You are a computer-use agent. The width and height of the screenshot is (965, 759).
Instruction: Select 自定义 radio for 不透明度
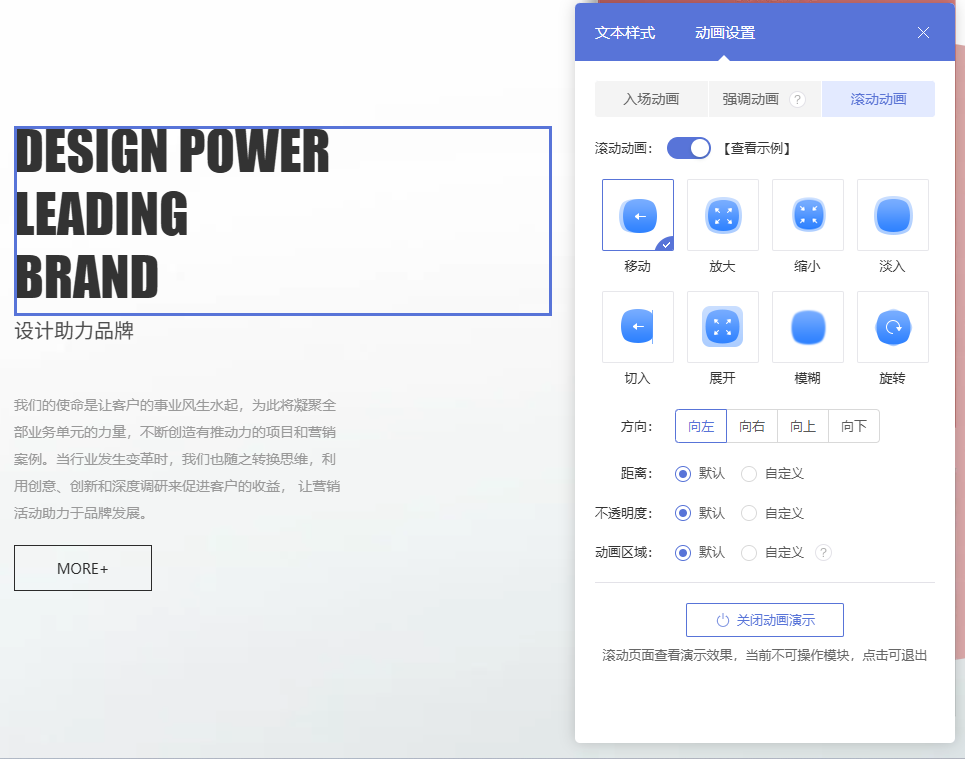tap(749, 513)
